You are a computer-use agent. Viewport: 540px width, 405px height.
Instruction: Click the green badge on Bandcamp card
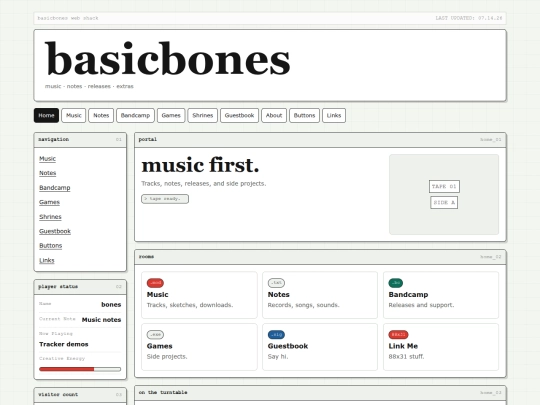pyautogui.click(x=395, y=283)
